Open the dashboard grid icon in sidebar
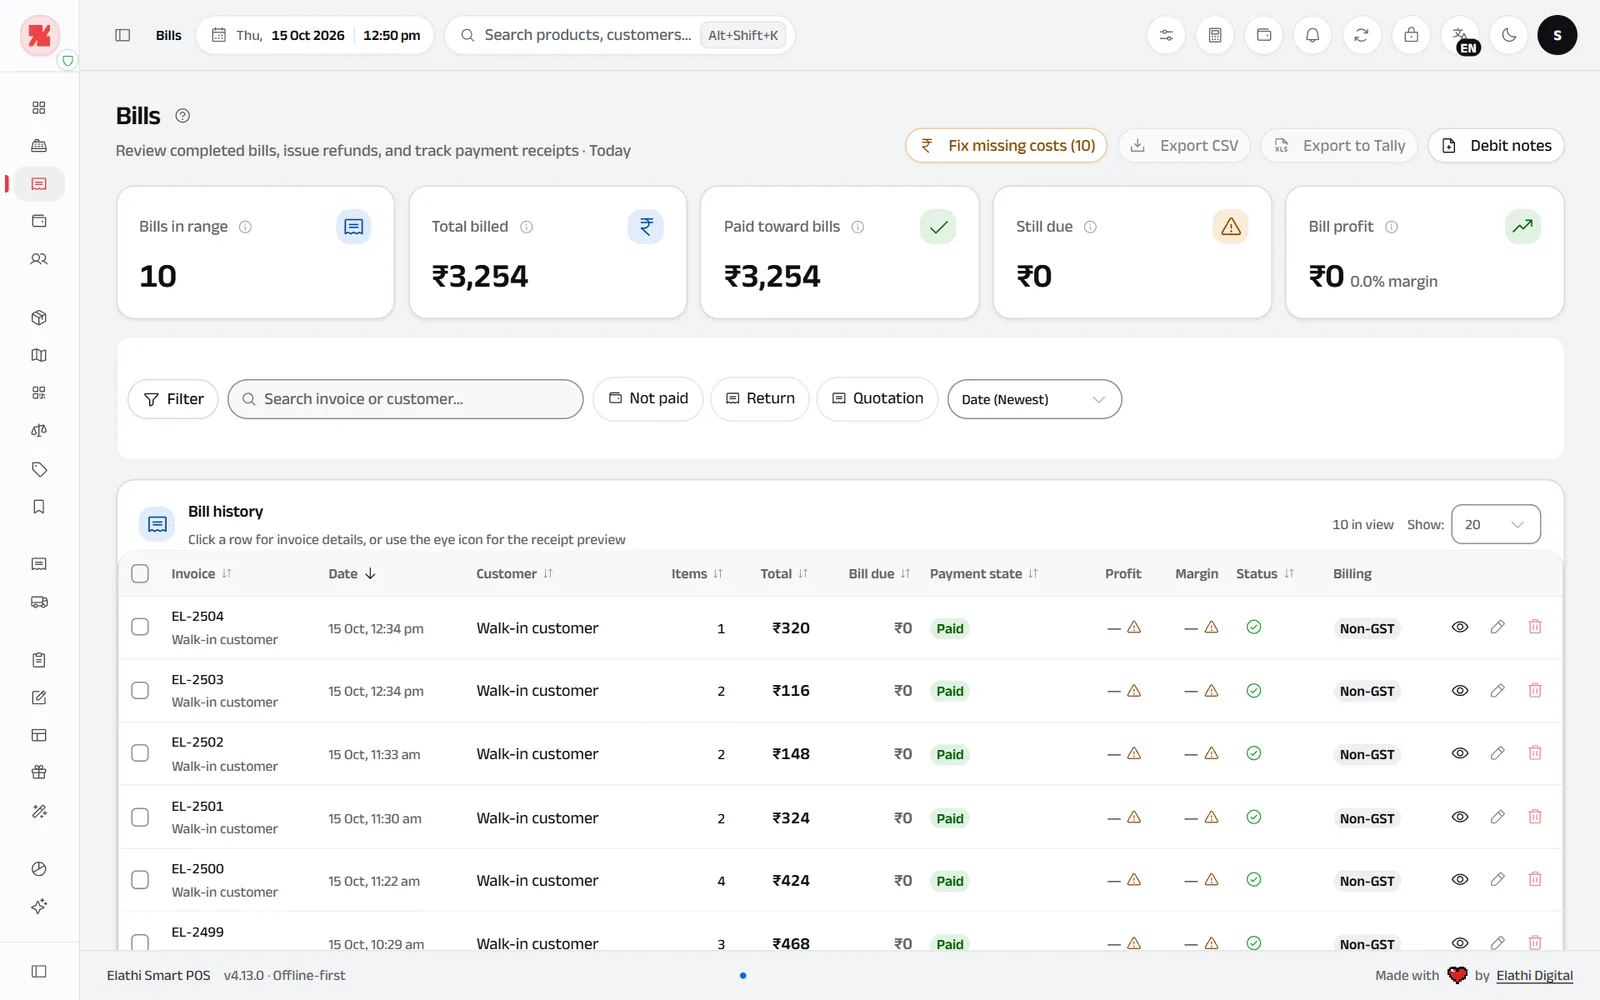Viewport: 1600px width, 1000px height. 39,108
